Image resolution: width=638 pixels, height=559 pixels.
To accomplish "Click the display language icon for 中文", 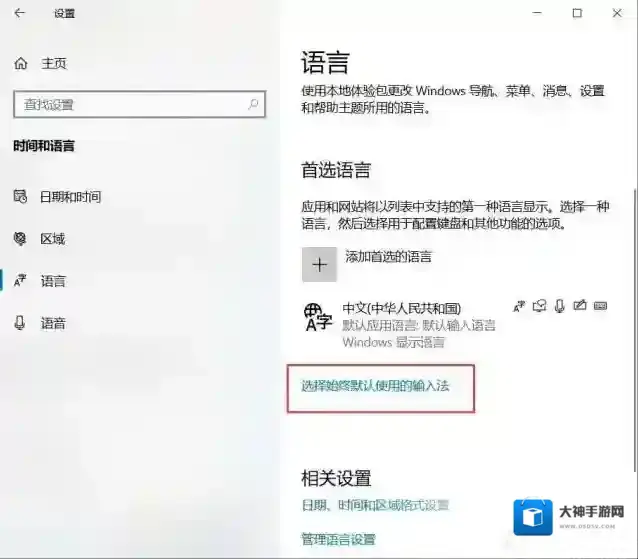I will point(519,306).
